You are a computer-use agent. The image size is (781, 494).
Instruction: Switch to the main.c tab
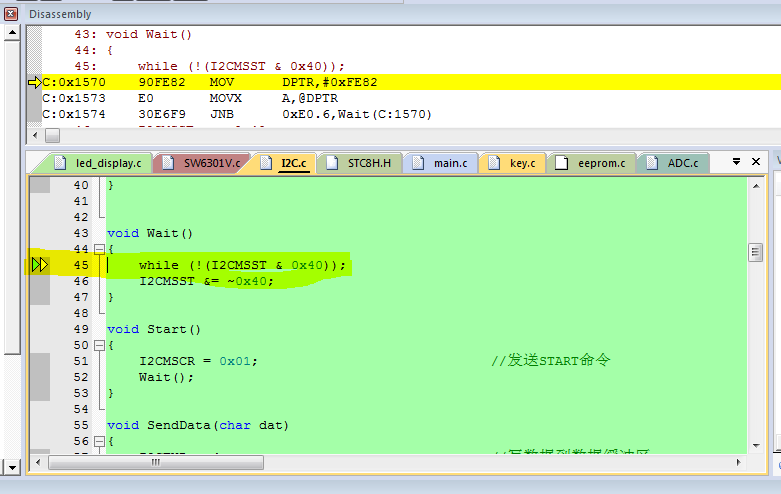click(x=441, y=163)
